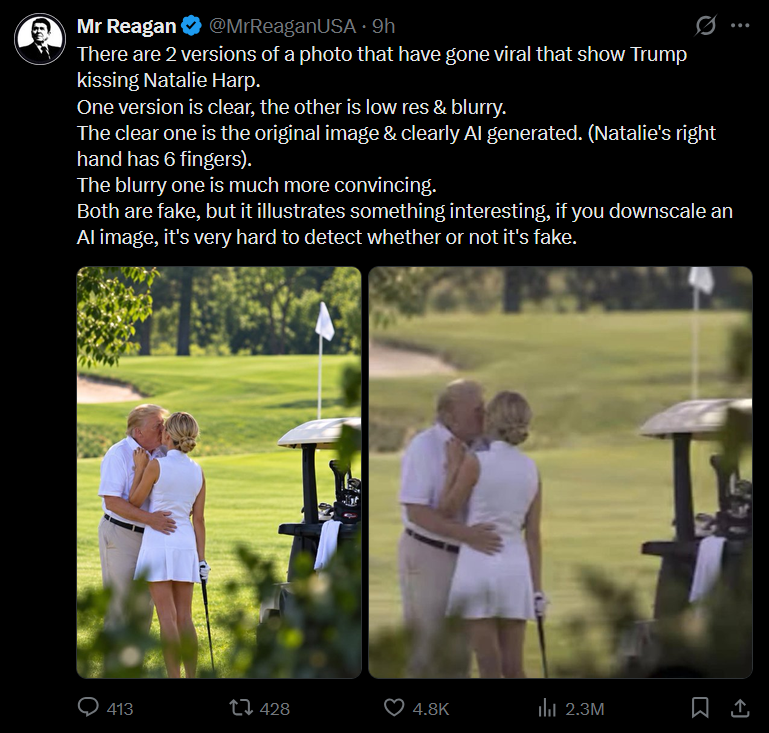Click the blue verified badge

pyautogui.click(x=192, y=26)
